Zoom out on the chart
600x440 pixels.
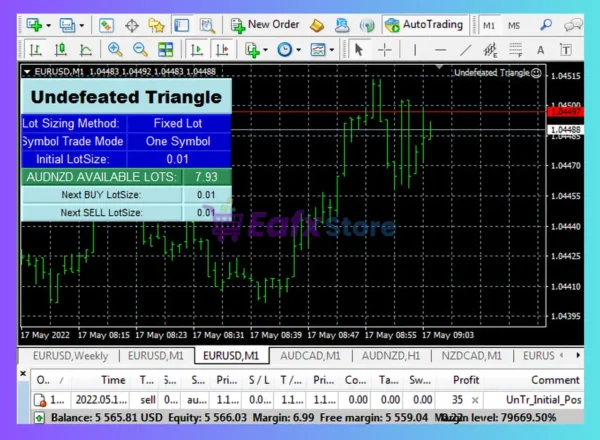point(140,50)
